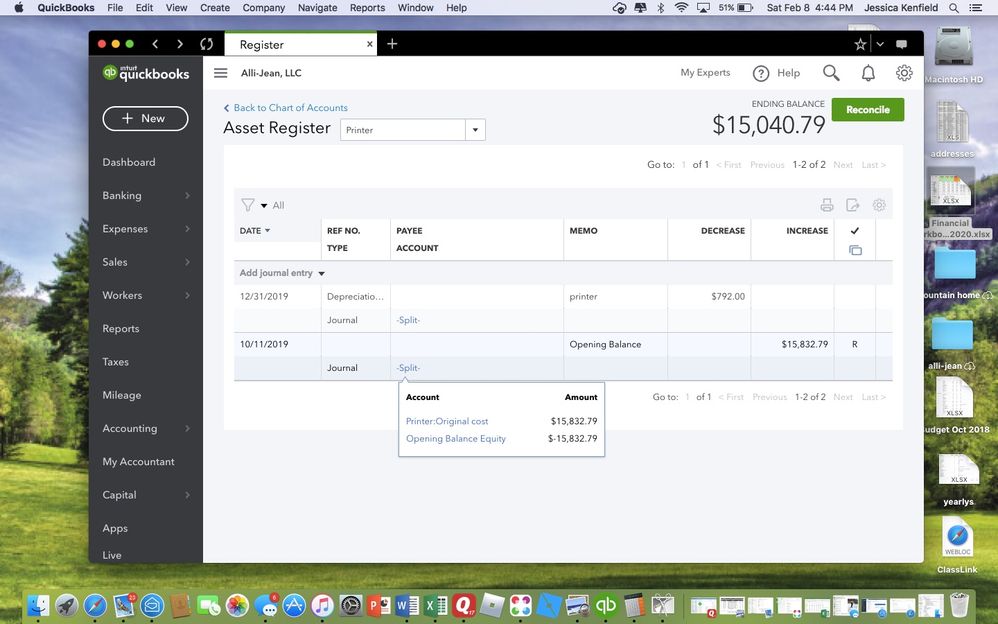Open the notifications bell icon
998x624 pixels.
tap(868, 73)
